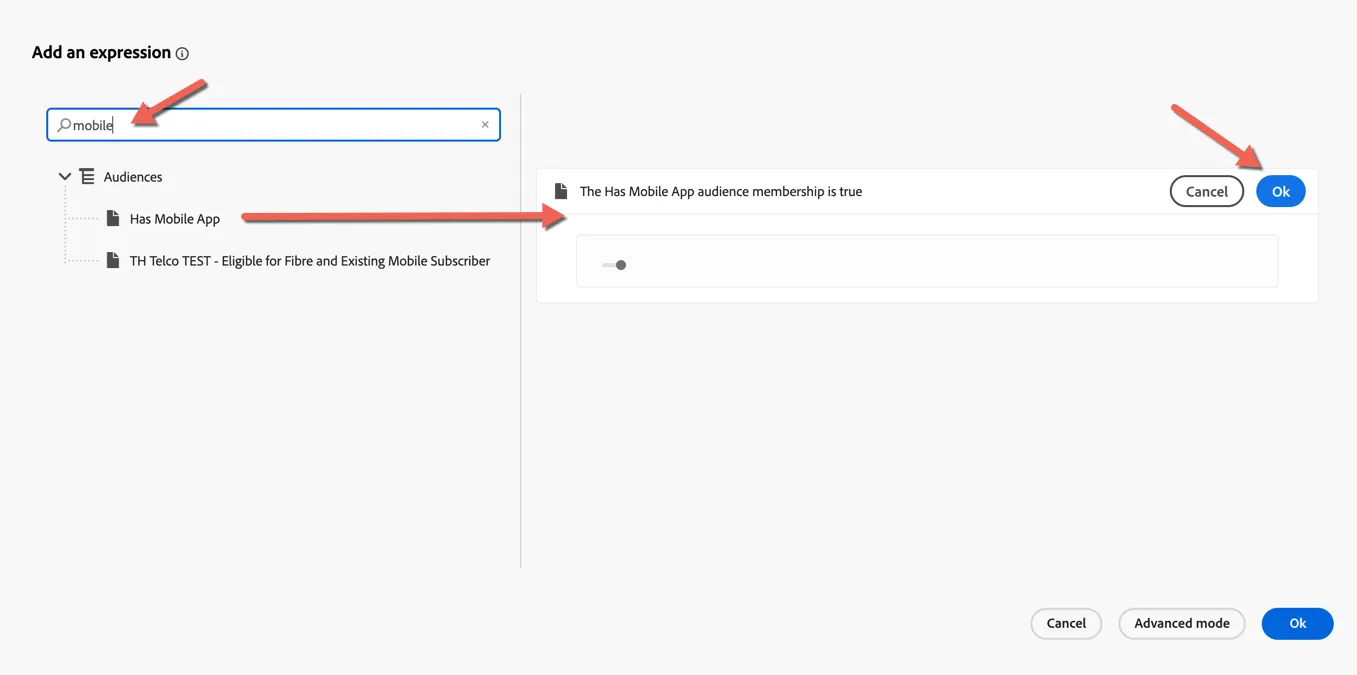Click the magnifier icon in the search box

coord(64,125)
